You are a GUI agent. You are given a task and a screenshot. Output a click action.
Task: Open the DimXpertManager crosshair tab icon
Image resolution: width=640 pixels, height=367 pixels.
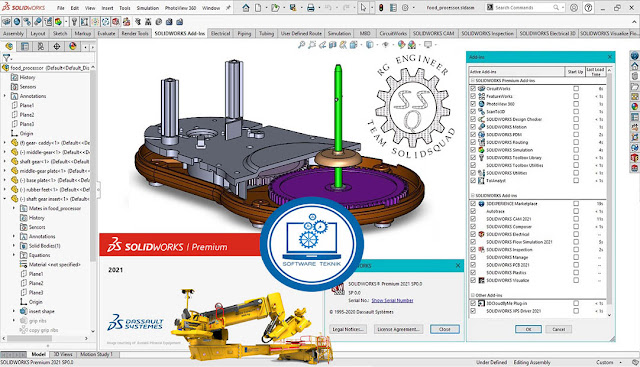pos(57,47)
